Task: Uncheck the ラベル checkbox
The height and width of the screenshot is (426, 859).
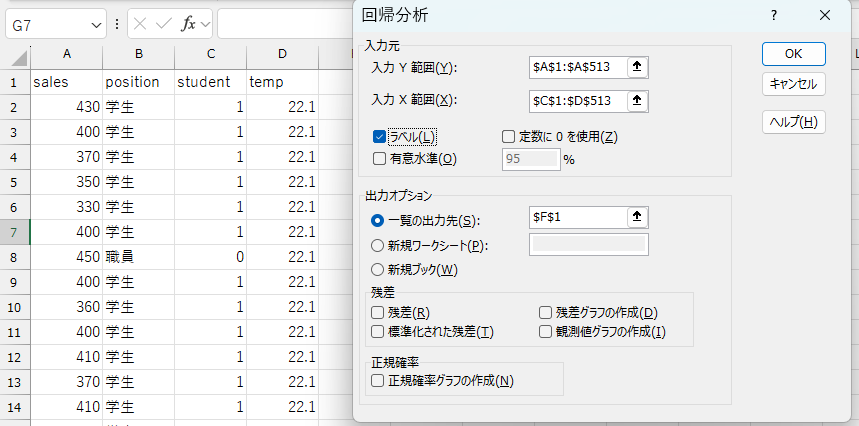Action: tap(380, 136)
